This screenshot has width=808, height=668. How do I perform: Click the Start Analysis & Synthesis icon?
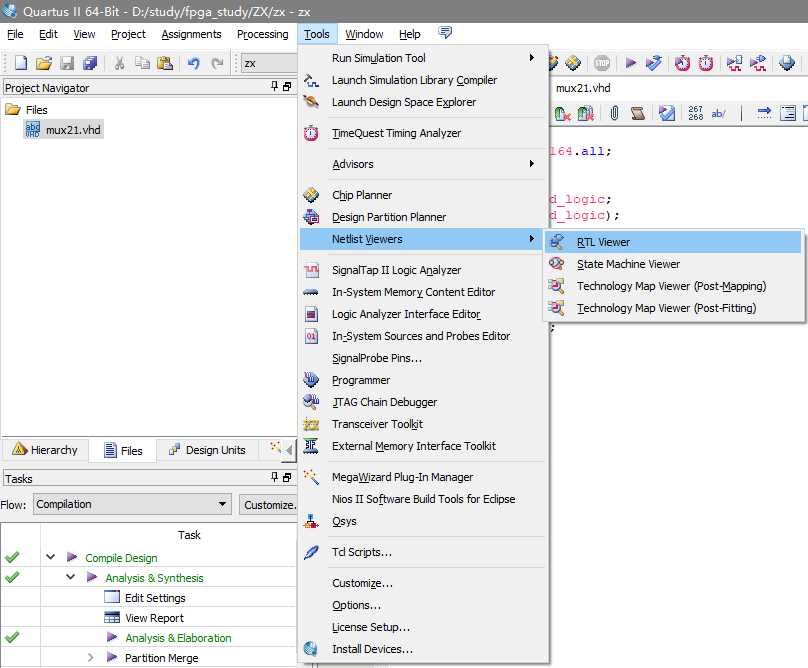pos(653,63)
